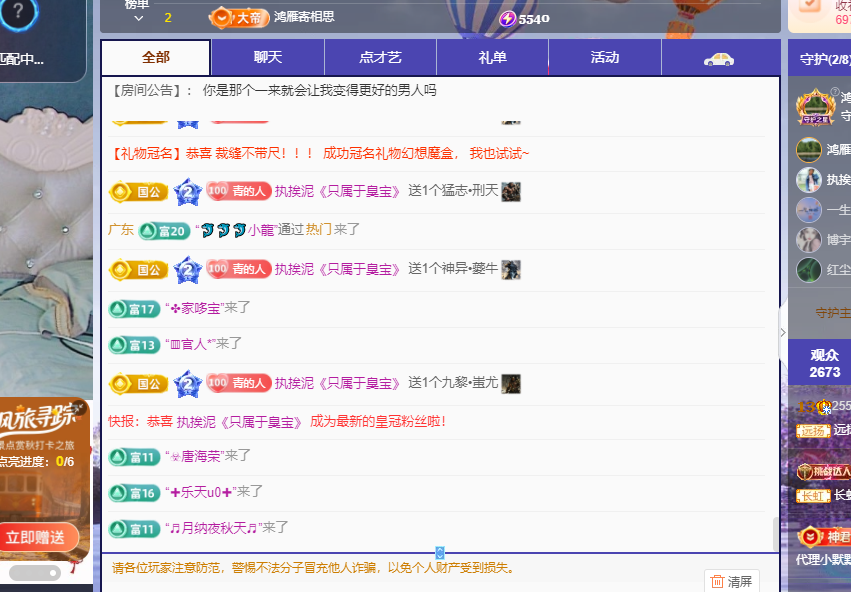The height and width of the screenshot is (592, 851).
Task: Click 裁缝不带尺 gift naming announcement
Action: coord(320,154)
